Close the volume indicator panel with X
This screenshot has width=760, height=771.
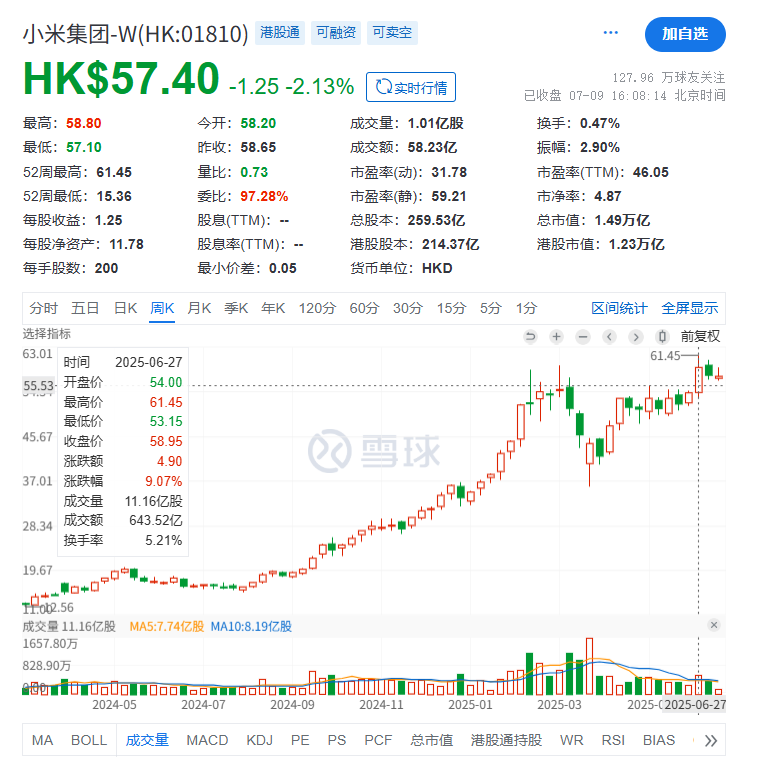click(x=714, y=625)
